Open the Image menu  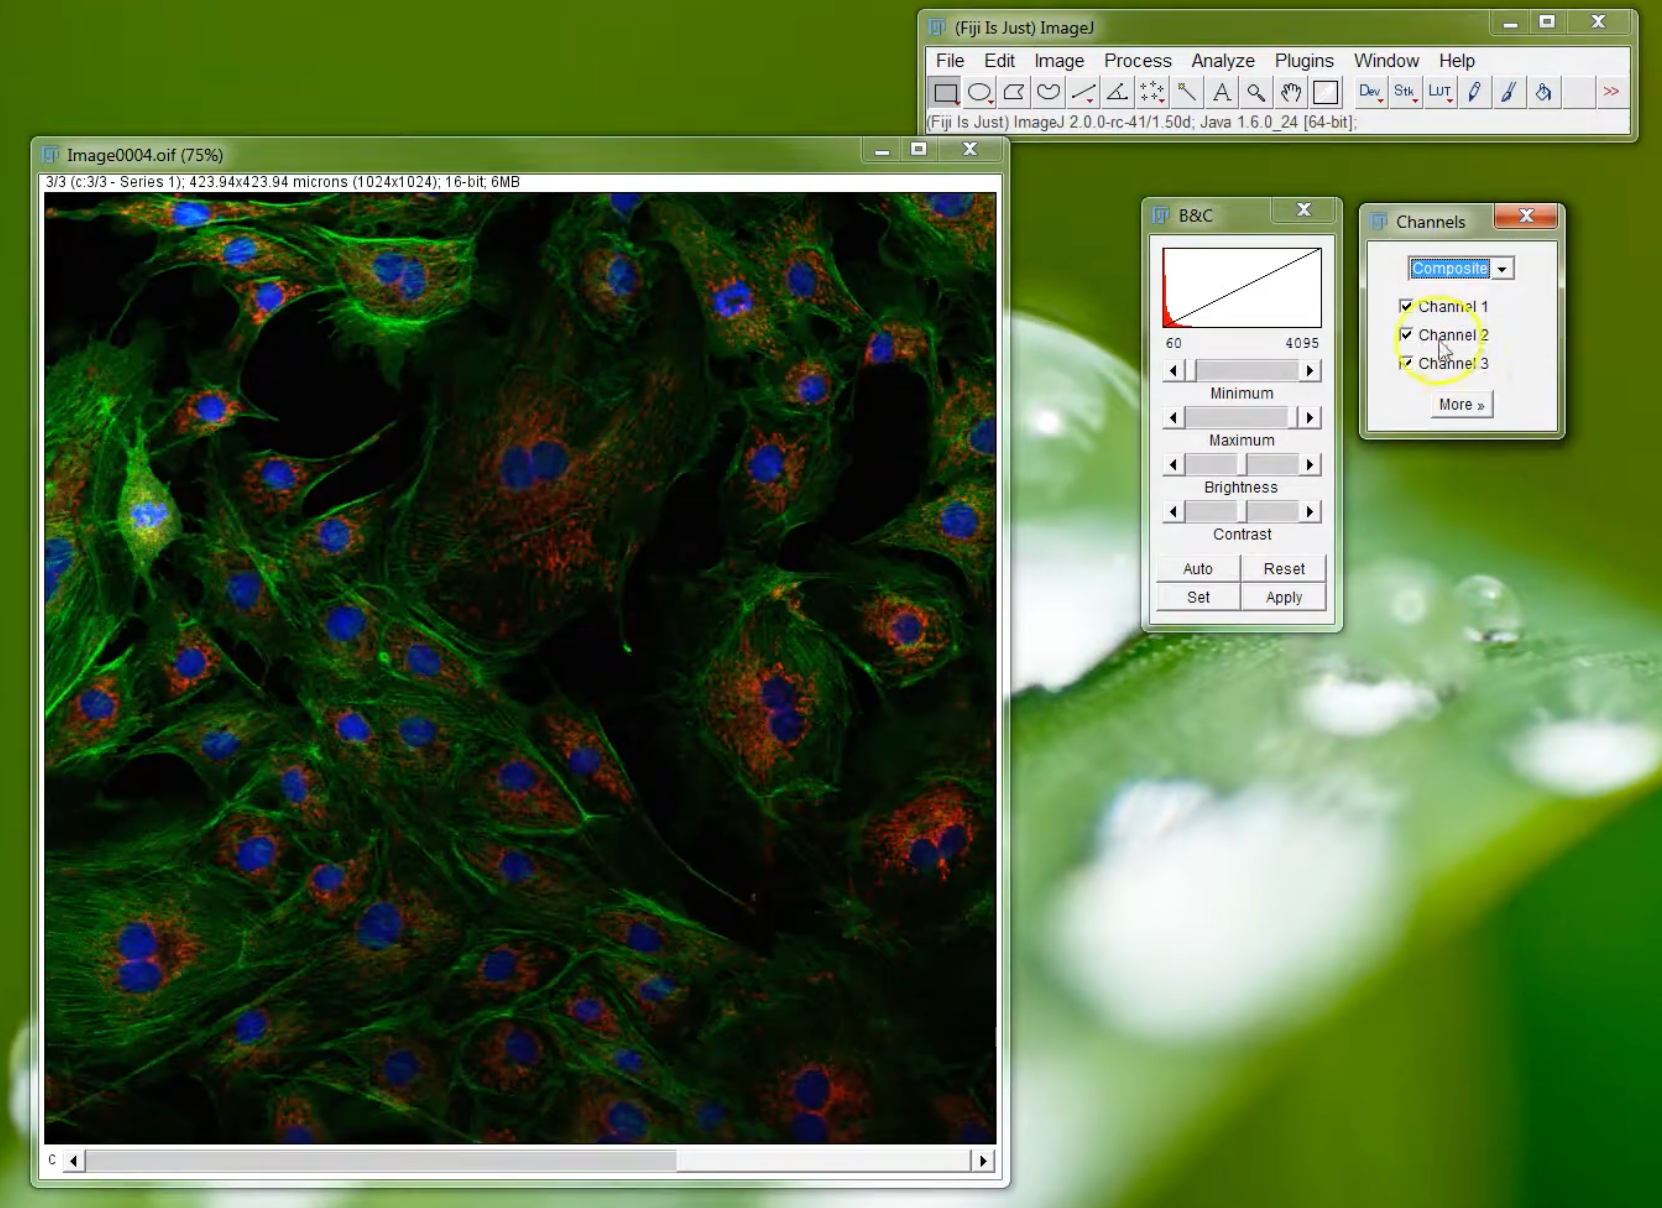pyautogui.click(x=1059, y=61)
